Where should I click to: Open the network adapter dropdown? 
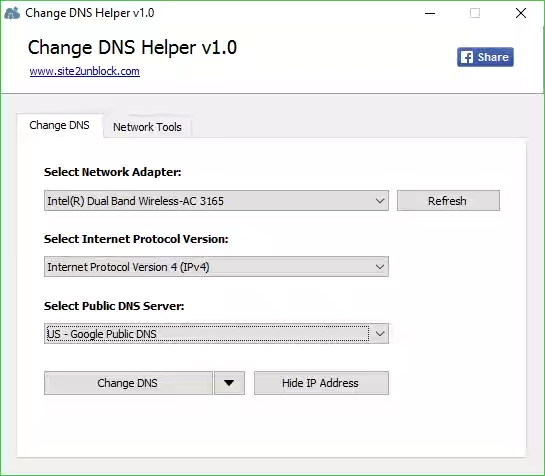point(216,201)
